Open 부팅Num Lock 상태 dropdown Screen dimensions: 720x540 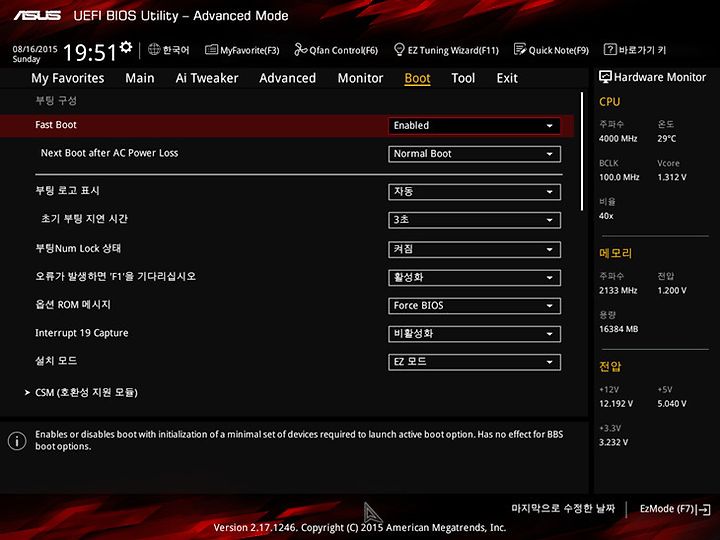(x=474, y=249)
